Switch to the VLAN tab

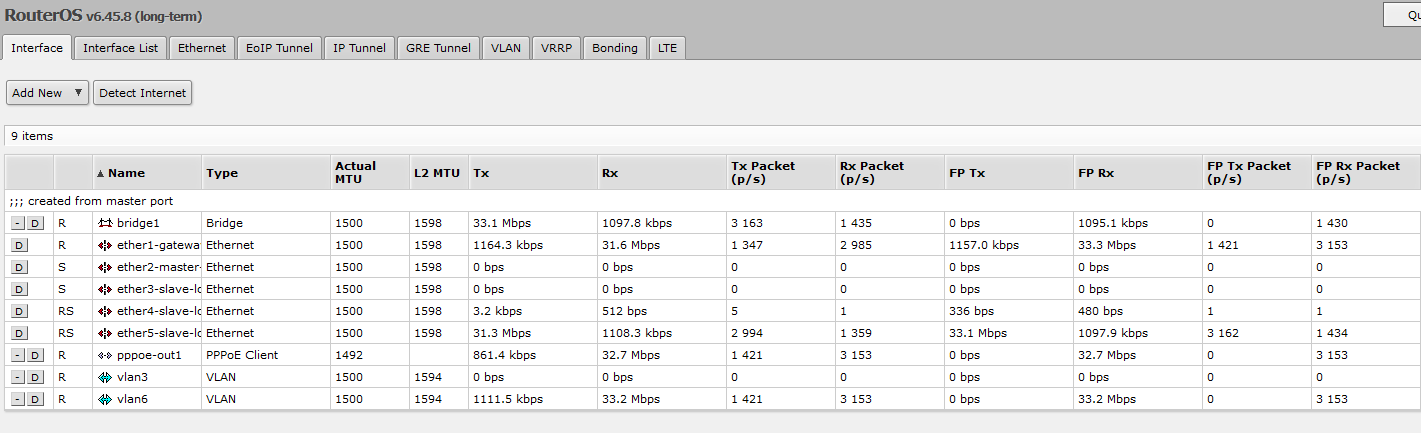(505, 48)
